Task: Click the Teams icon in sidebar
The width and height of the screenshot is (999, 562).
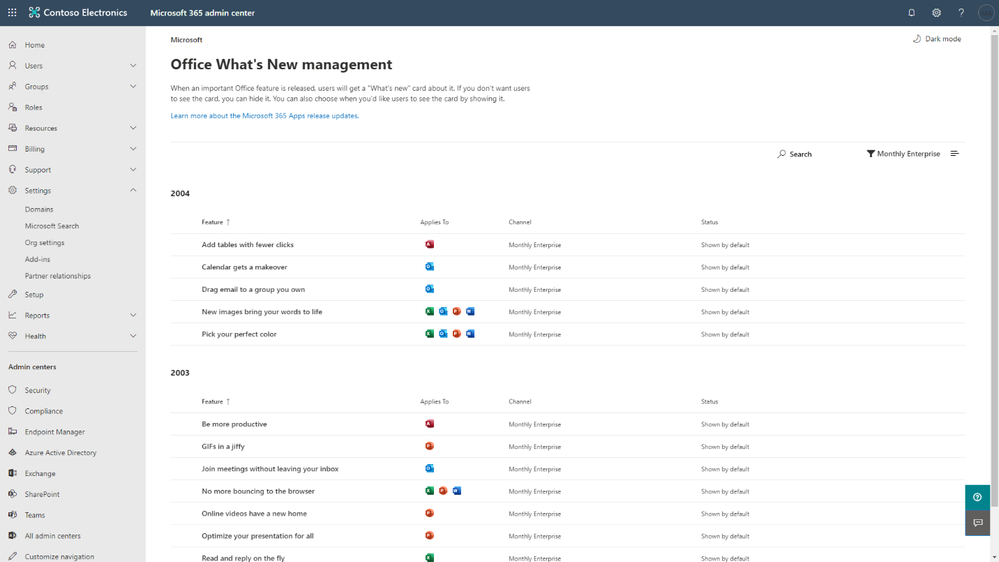Action: pos(13,515)
